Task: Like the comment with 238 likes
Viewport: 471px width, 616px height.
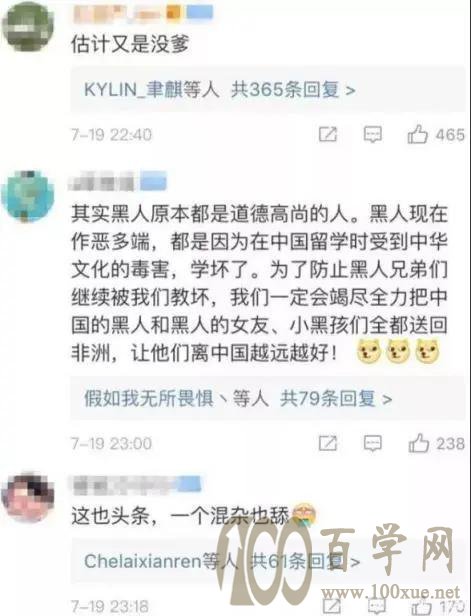Action: click(418, 443)
